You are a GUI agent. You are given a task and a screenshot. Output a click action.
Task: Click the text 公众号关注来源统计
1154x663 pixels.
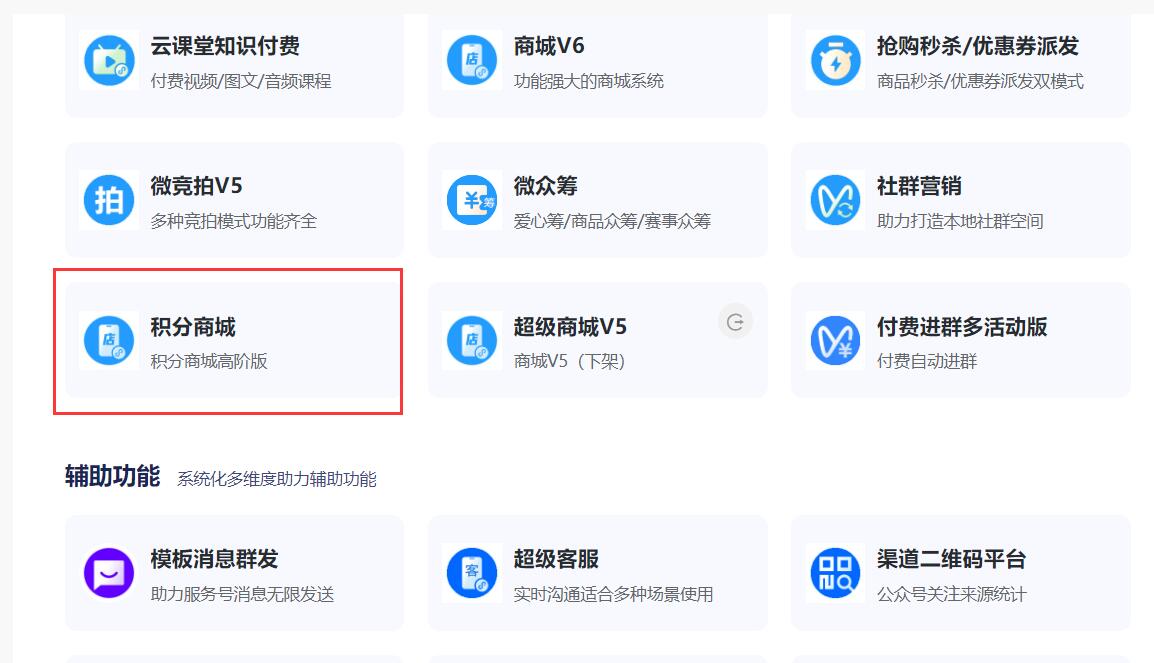coord(952,594)
